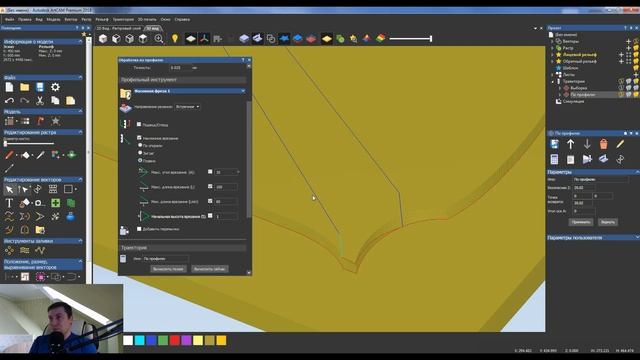
Task: Open a file with the yellow folder icon
Action: tap(24, 87)
